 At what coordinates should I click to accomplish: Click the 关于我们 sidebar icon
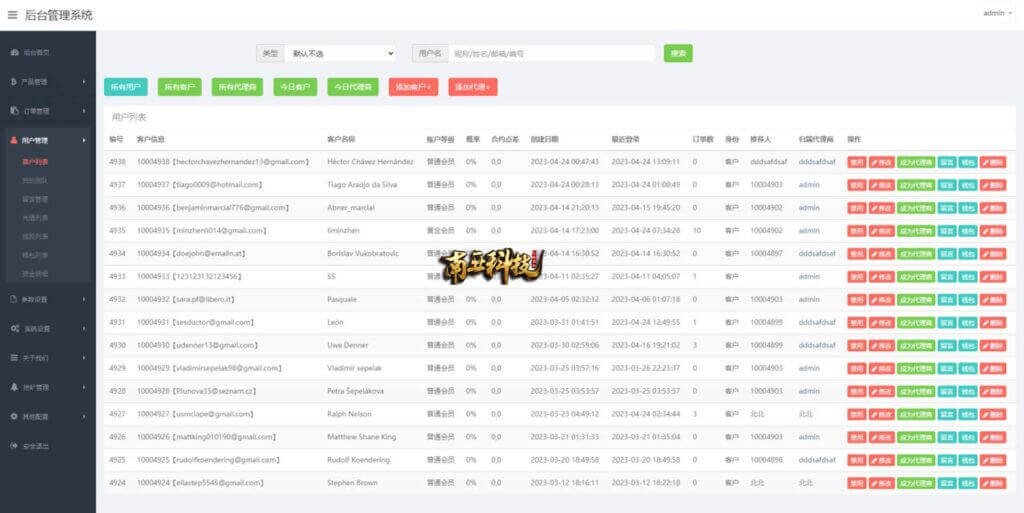(x=14, y=357)
